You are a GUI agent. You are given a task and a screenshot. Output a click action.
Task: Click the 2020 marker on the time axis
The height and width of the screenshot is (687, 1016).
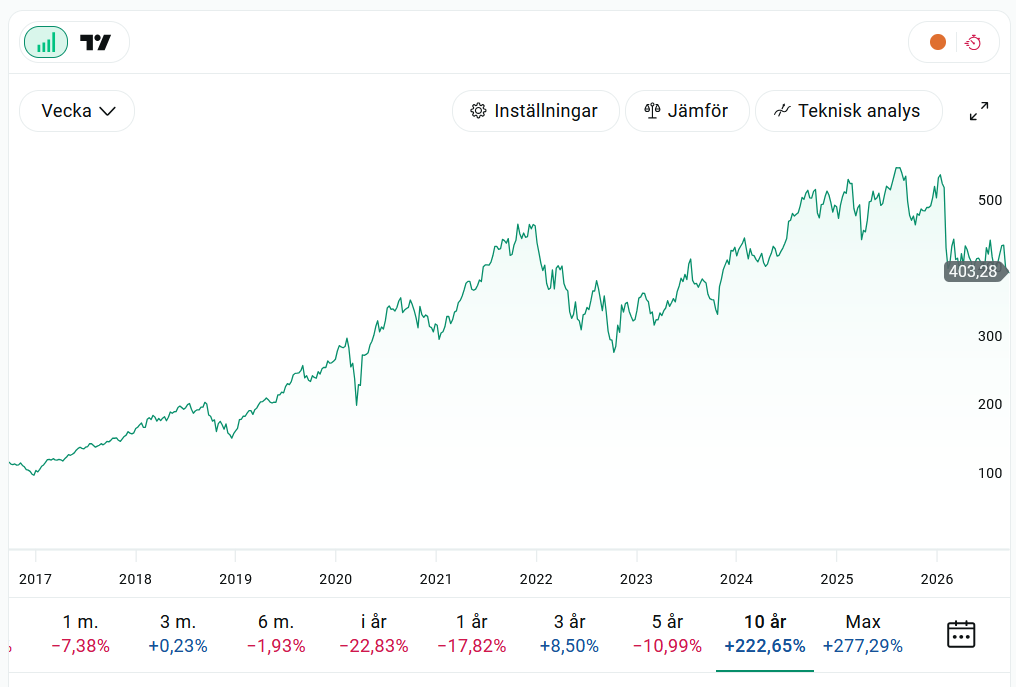(336, 579)
